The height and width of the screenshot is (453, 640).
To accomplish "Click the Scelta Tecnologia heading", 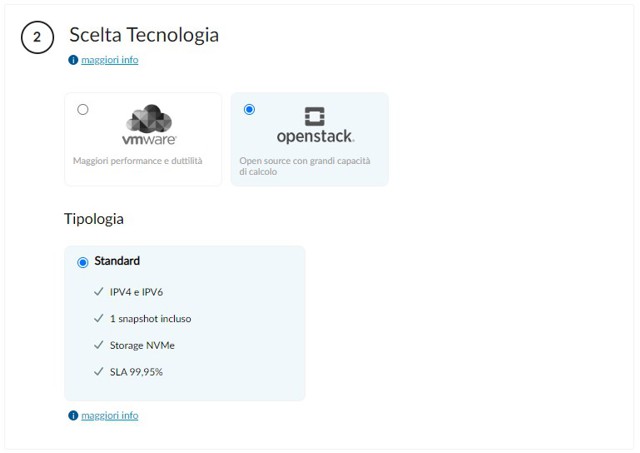I will pos(144,35).
